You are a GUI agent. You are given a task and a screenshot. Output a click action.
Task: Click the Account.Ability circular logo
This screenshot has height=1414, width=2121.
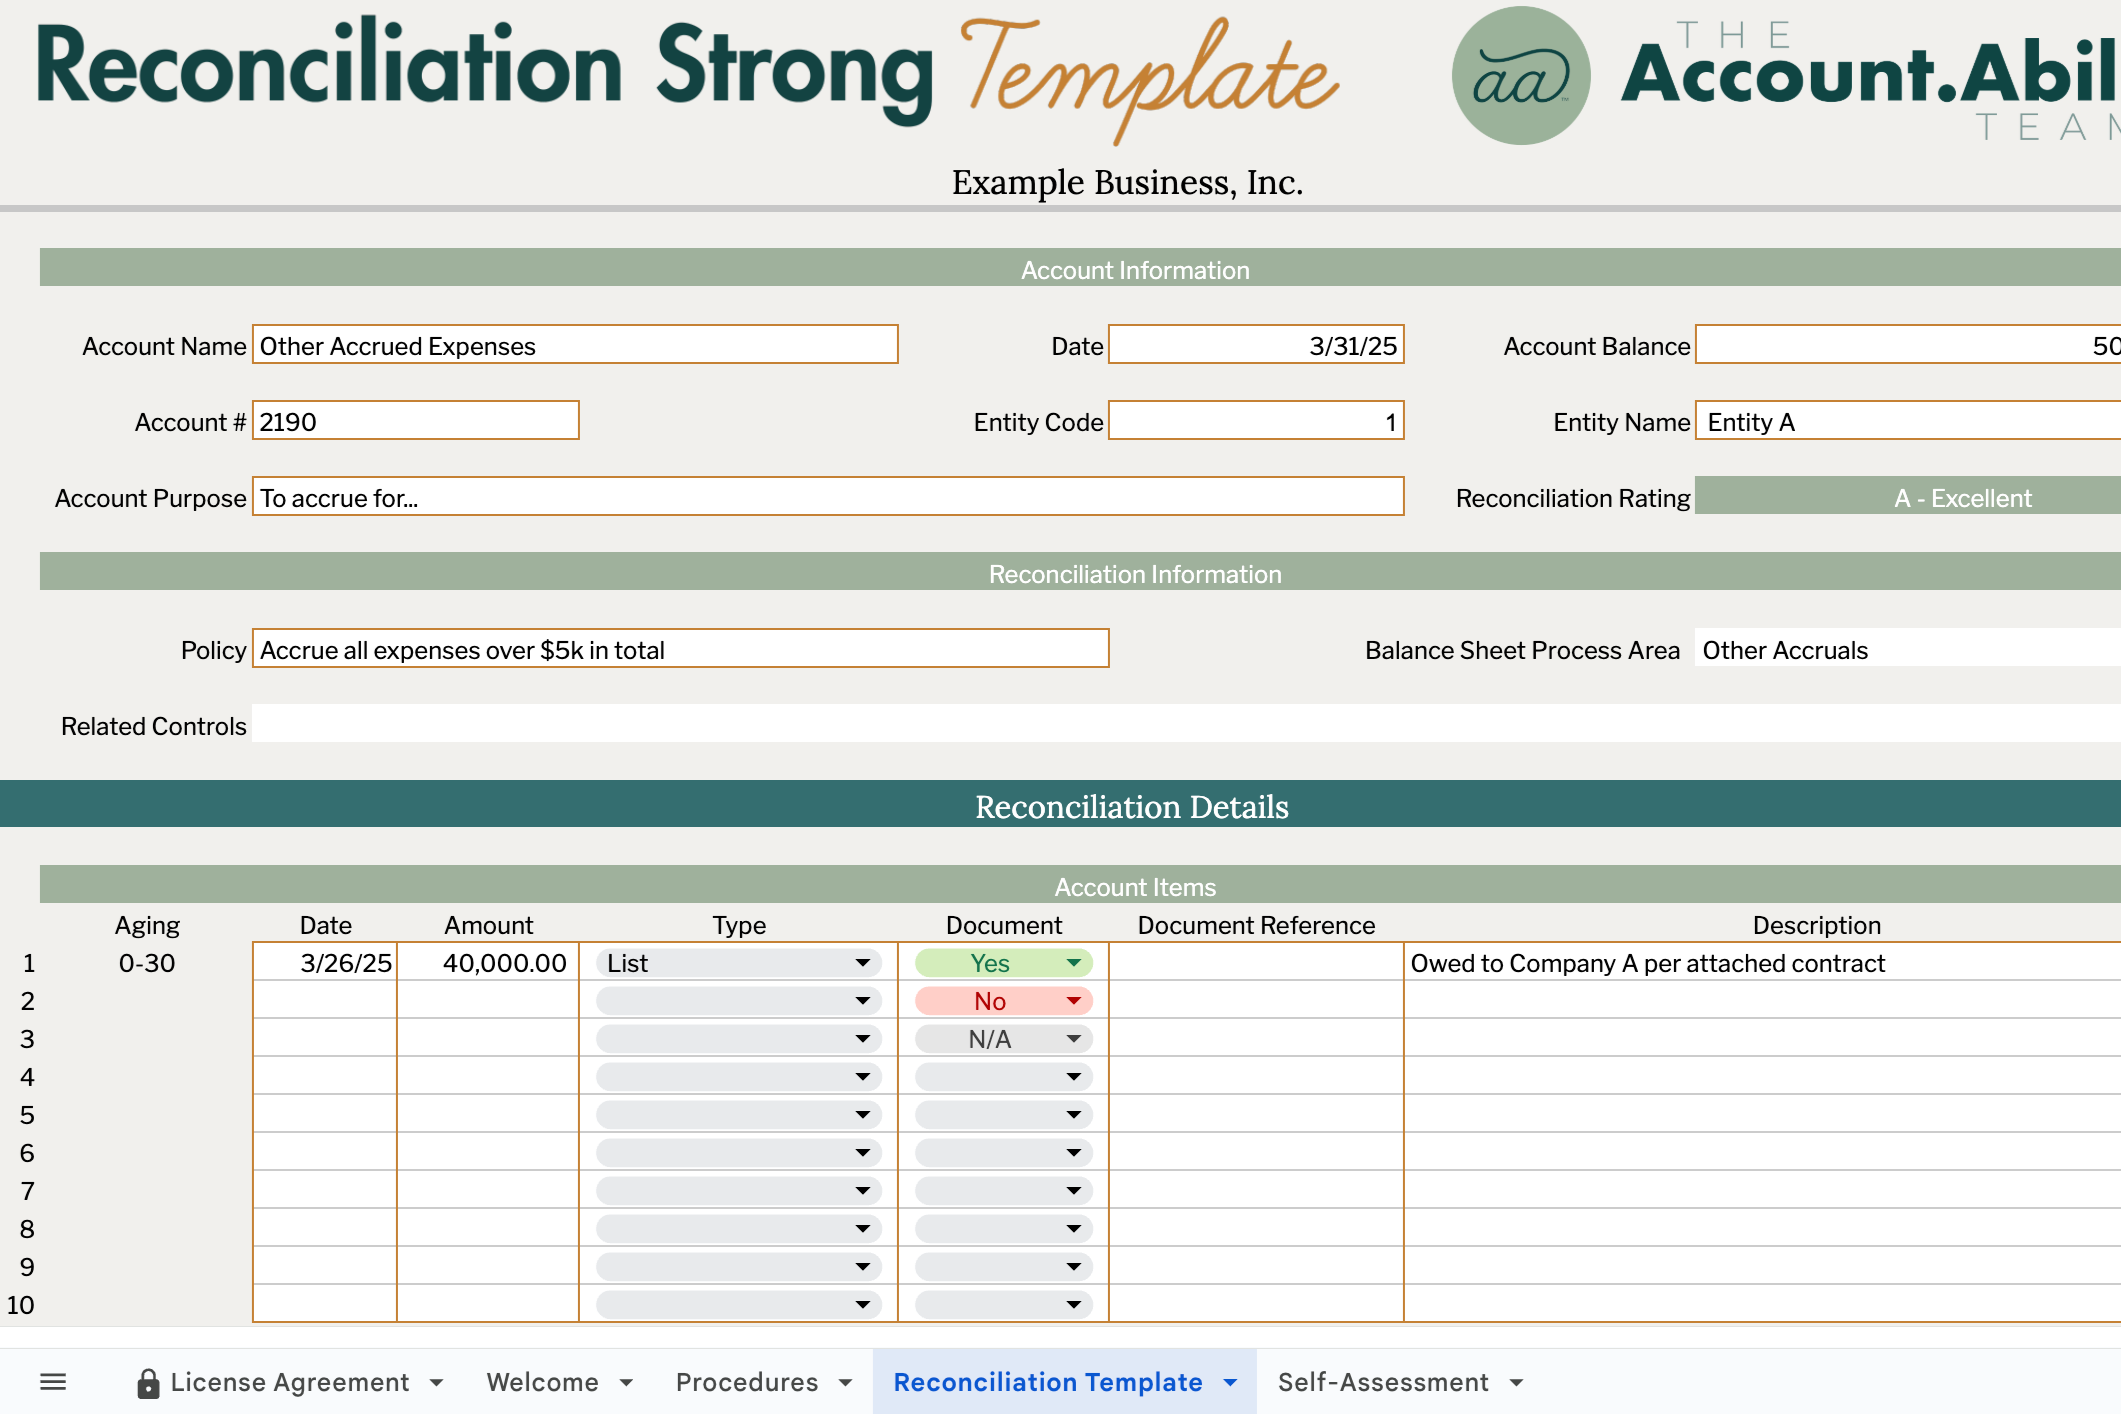coord(1519,73)
